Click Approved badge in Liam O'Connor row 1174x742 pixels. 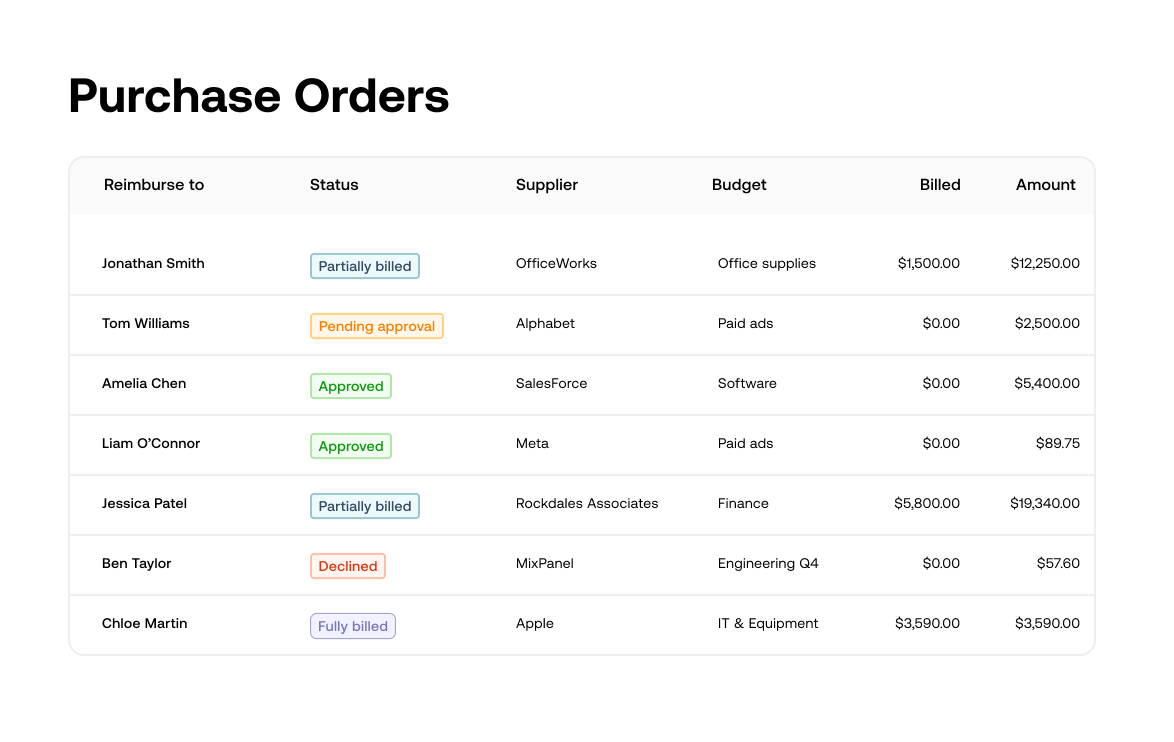coord(350,445)
